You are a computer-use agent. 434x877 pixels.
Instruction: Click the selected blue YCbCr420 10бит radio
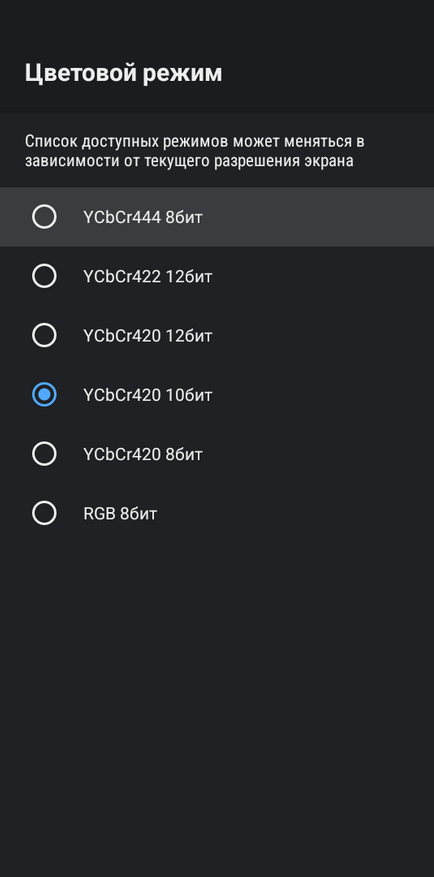point(44,395)
